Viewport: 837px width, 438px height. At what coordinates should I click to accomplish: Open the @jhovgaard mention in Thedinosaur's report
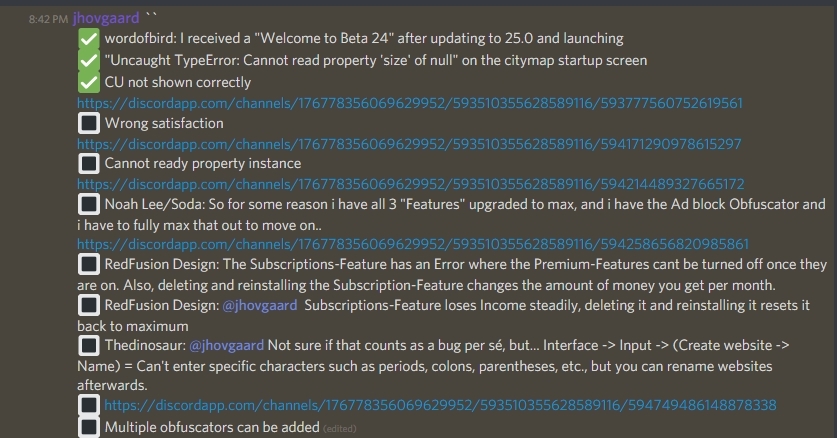click(226, 346)
